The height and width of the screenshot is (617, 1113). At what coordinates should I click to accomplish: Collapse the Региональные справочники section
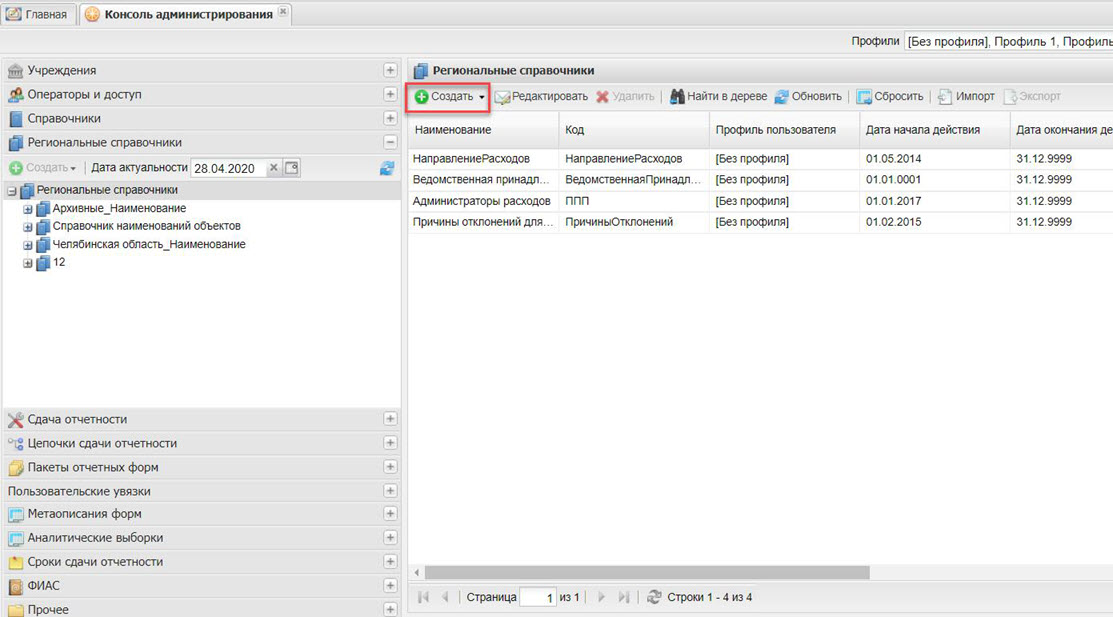pyautogui.click(x=390, y=142)
